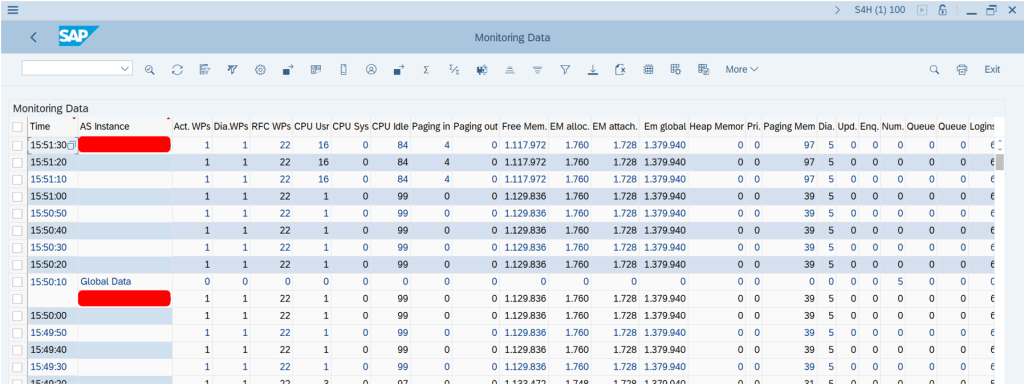Refresh the monitoring data

[177, 69]
